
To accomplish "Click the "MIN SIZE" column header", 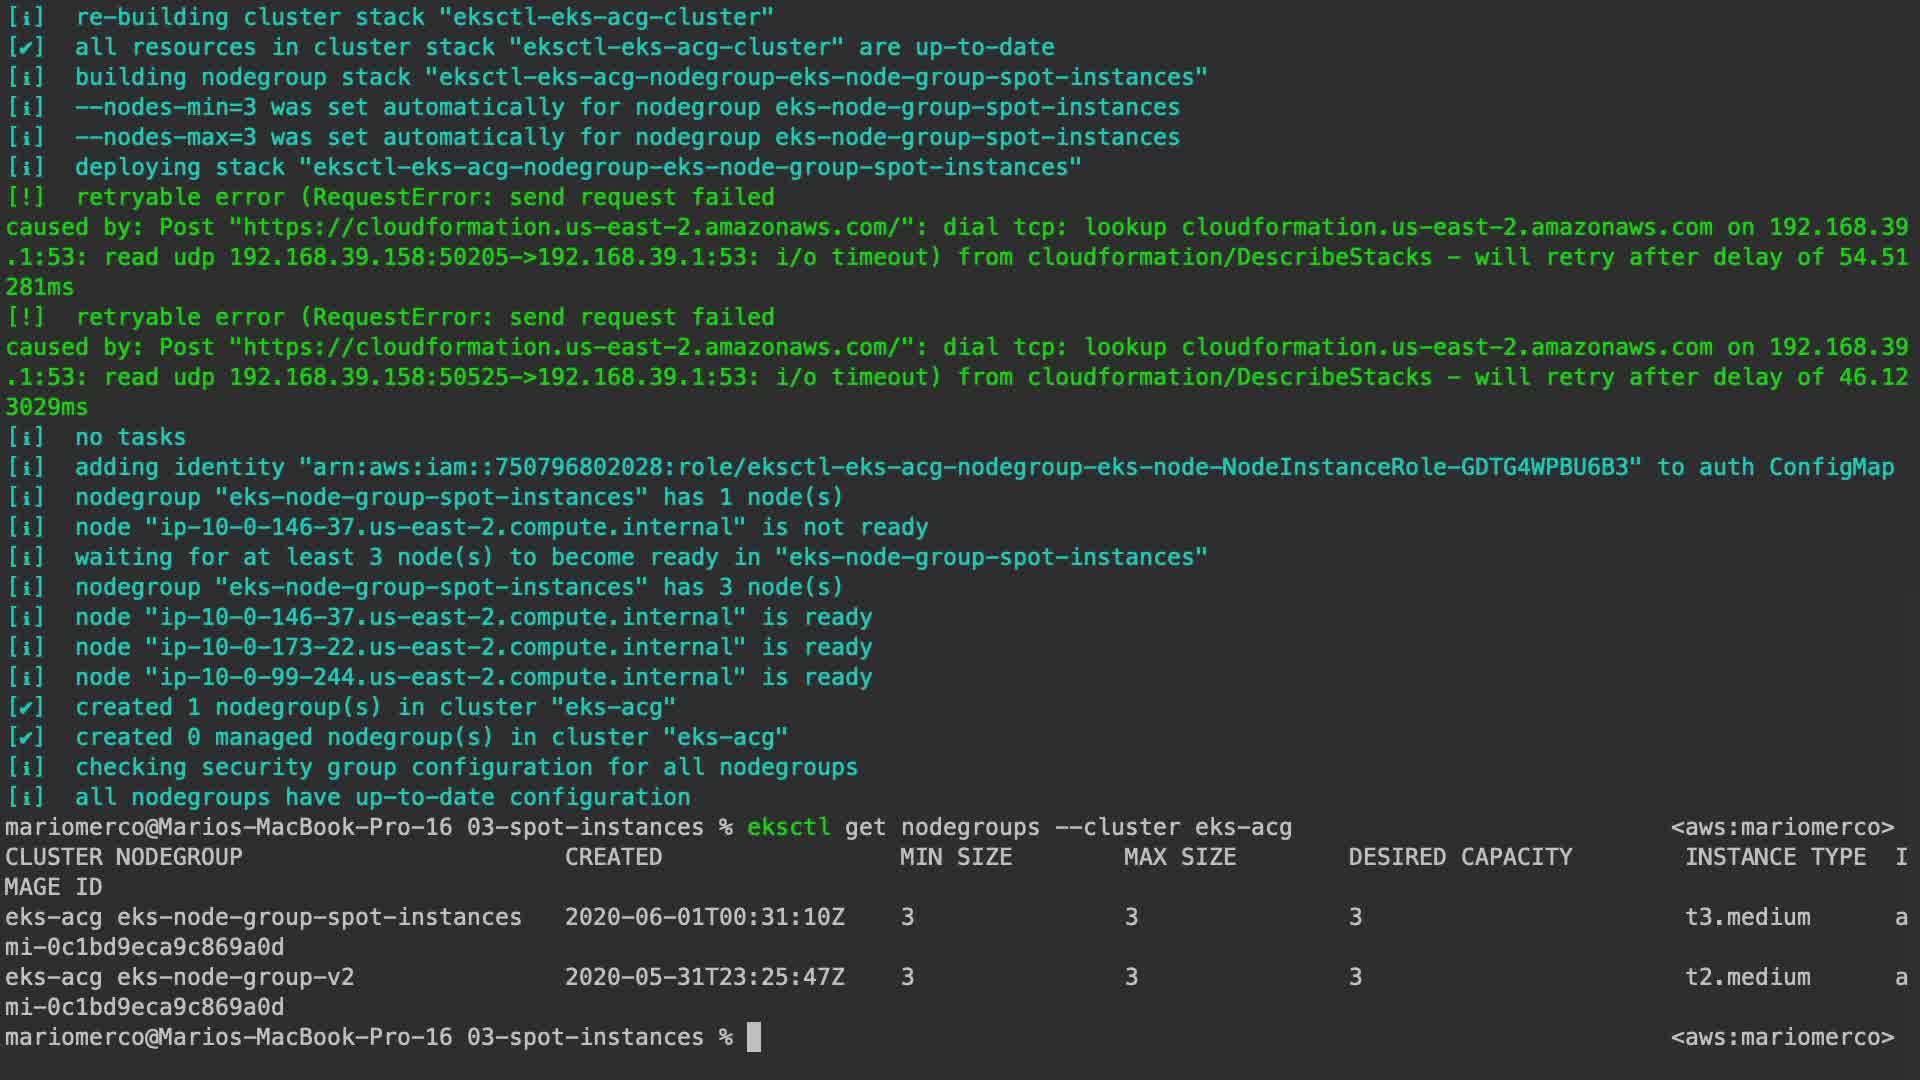I will point(955,857).
